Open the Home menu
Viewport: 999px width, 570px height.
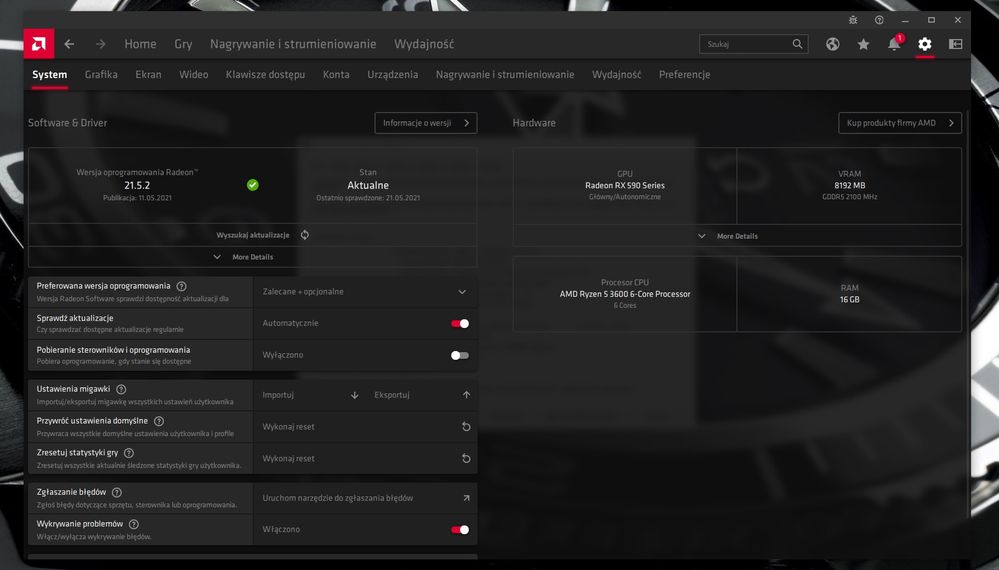click(140, 44)
